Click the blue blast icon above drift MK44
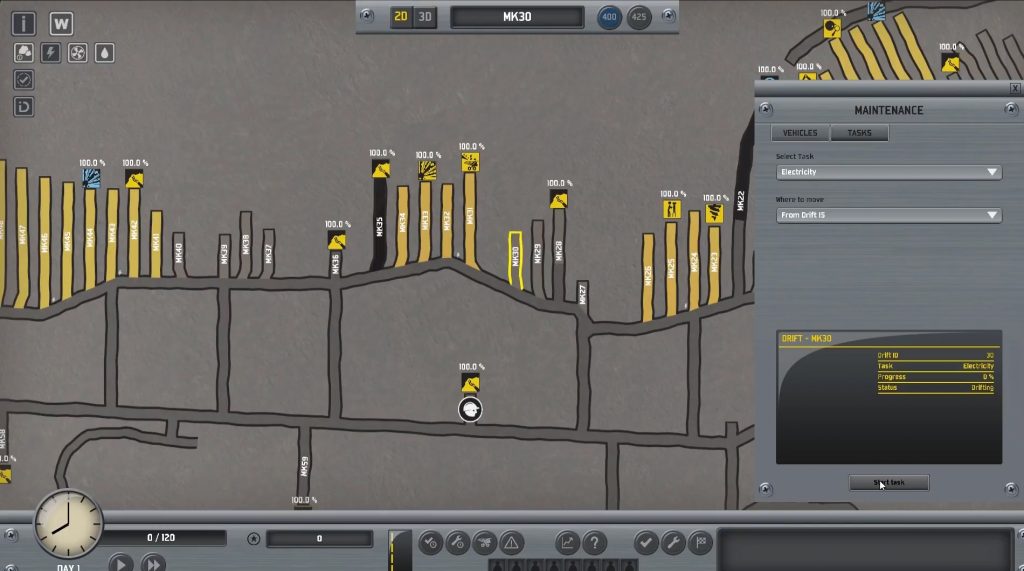This screenshot has height=571, width=1024. pos(91,178)
